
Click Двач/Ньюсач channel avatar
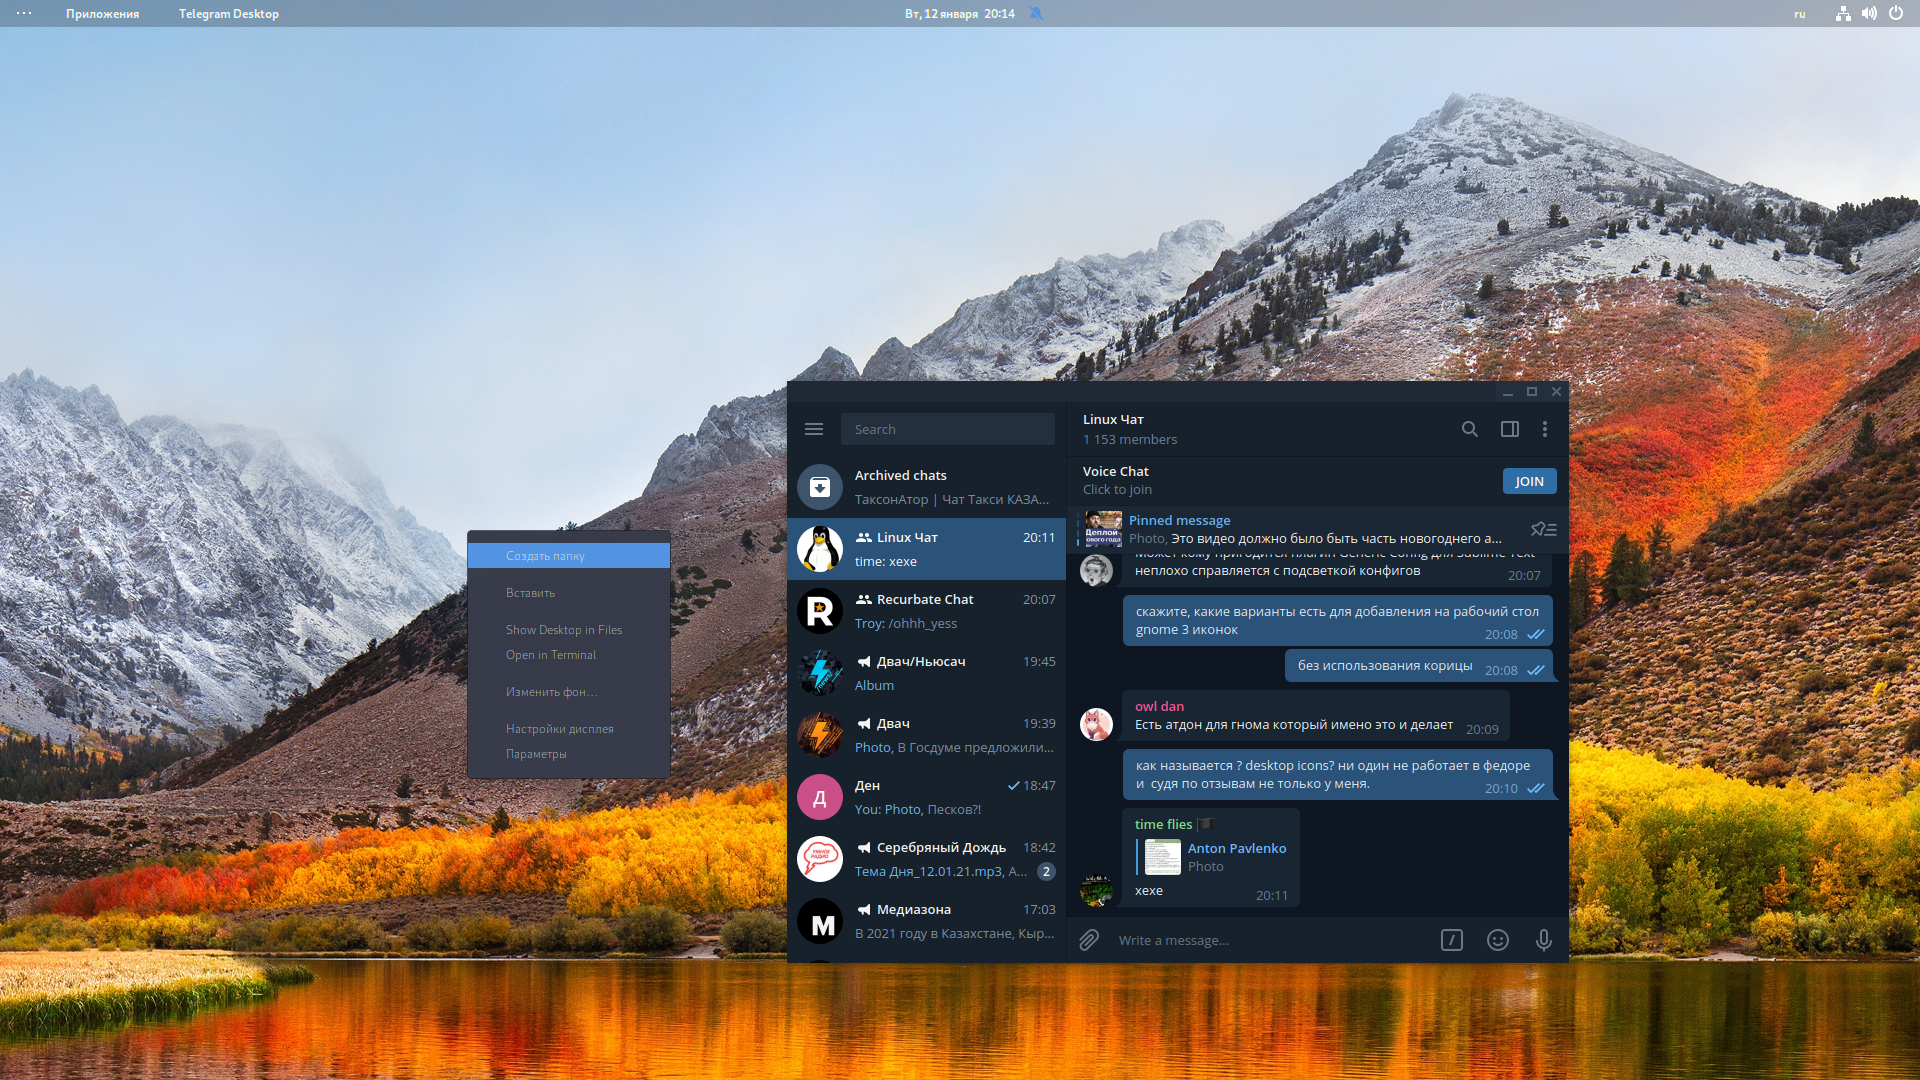coord(820,673)
